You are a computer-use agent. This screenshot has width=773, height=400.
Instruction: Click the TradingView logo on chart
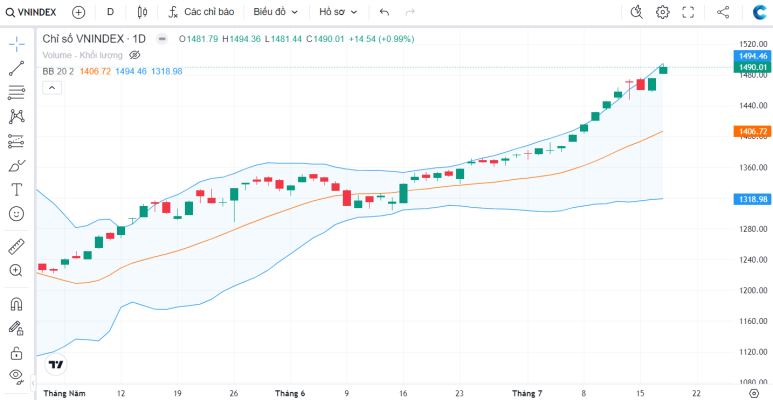[56, 365]
